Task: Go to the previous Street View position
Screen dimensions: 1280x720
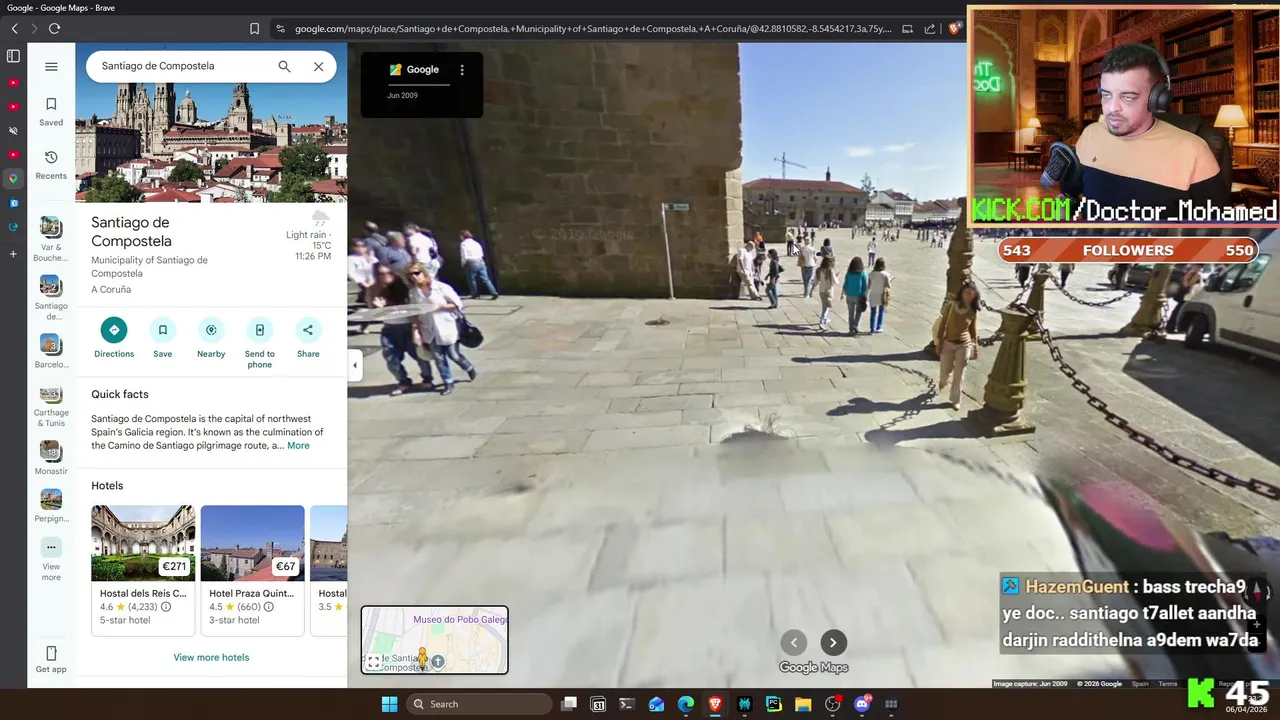Action: point(794,643)
